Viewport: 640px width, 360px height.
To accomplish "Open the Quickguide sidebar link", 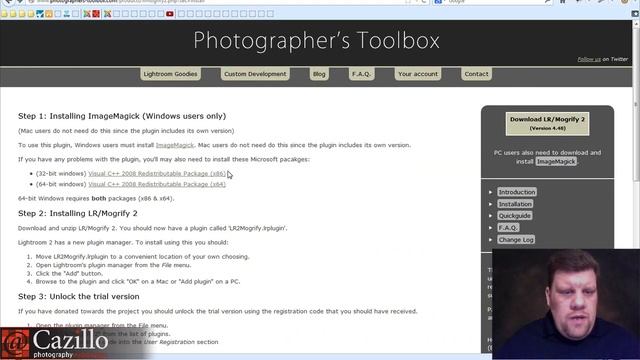I will (x=514, y=216).
